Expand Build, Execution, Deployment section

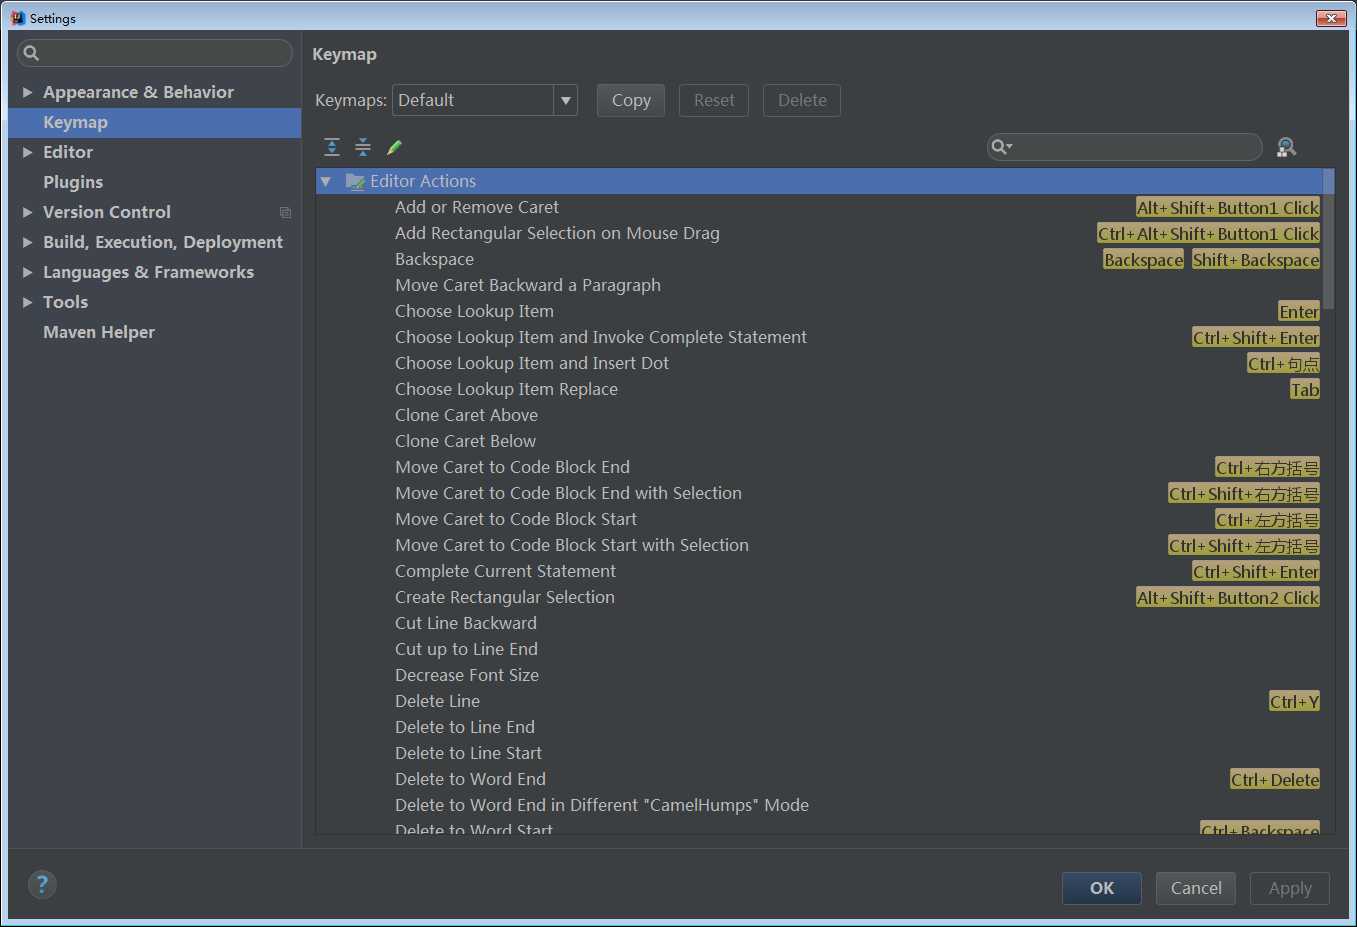[x=28, y=242]
